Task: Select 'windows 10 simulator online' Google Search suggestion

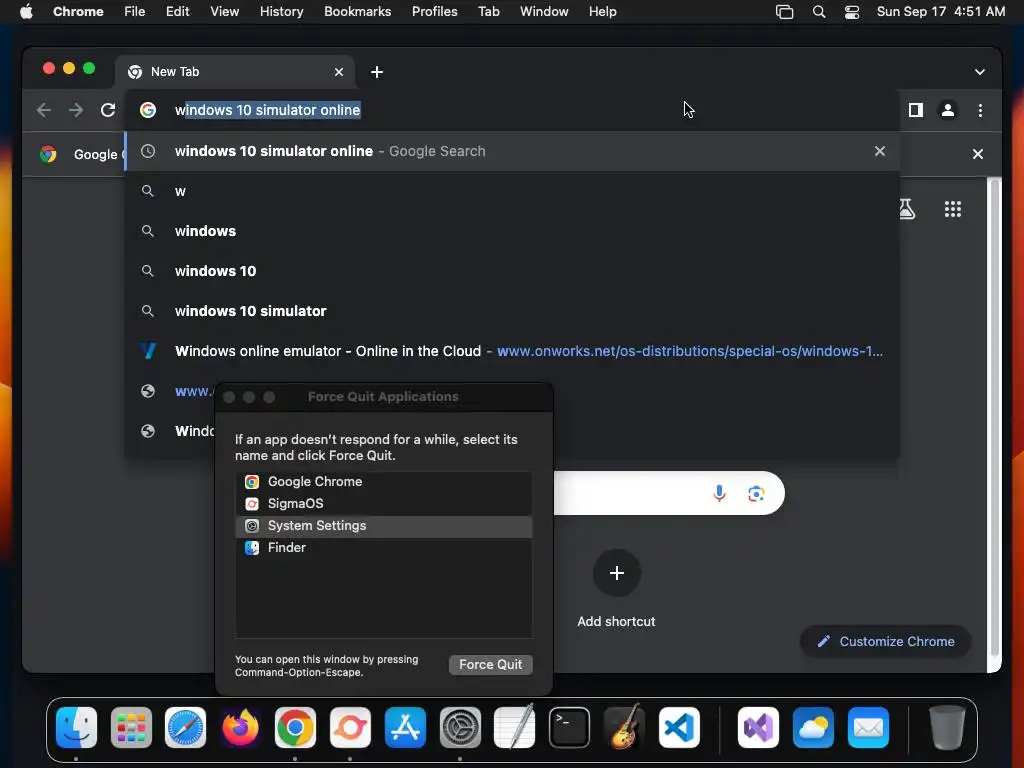Action: [512, 151]
